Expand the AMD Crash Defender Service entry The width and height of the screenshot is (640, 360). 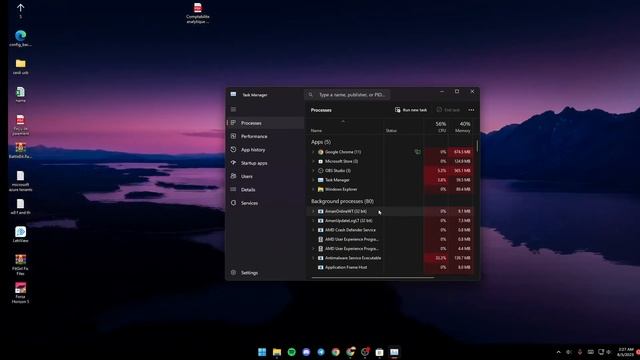313,230
